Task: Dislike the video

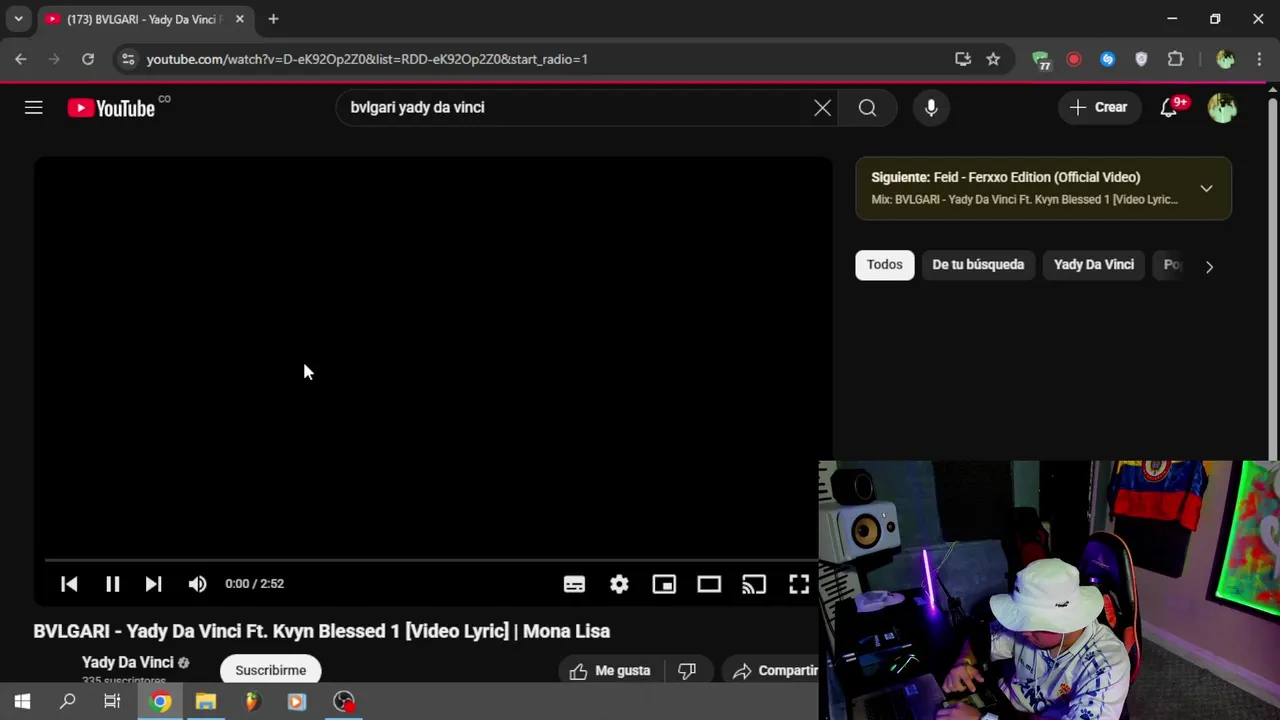Action: 687,671
